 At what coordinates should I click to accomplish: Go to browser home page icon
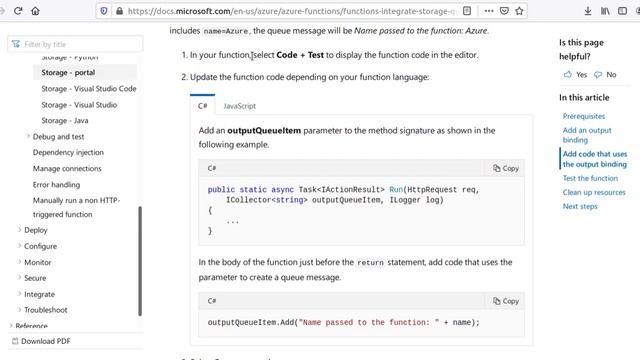tap(36, 11)
